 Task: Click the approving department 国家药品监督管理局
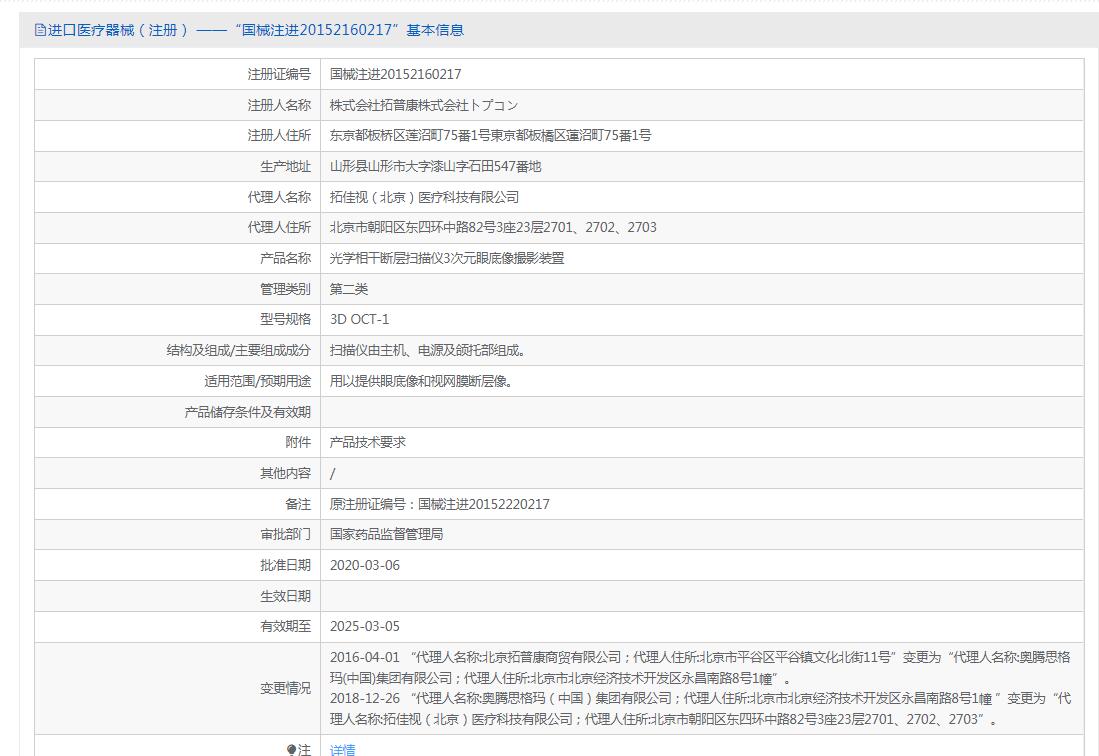386,534
